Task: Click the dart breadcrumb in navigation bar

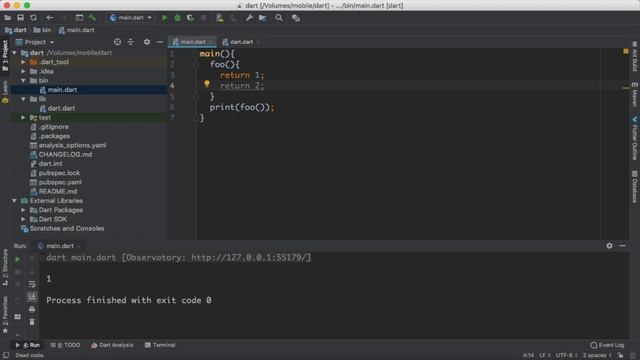Action: pyautogui.click(x=16, y=30)
